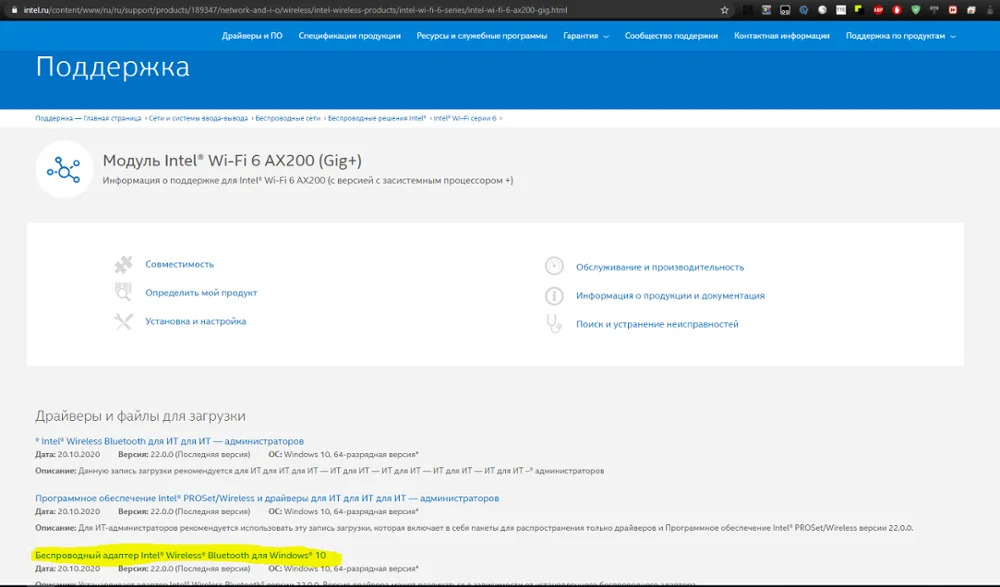The width and height of the screenshot is (1000, 587).
Task: Open the Драйверы и ПО menu item
Action: click(x=252, y=36)
